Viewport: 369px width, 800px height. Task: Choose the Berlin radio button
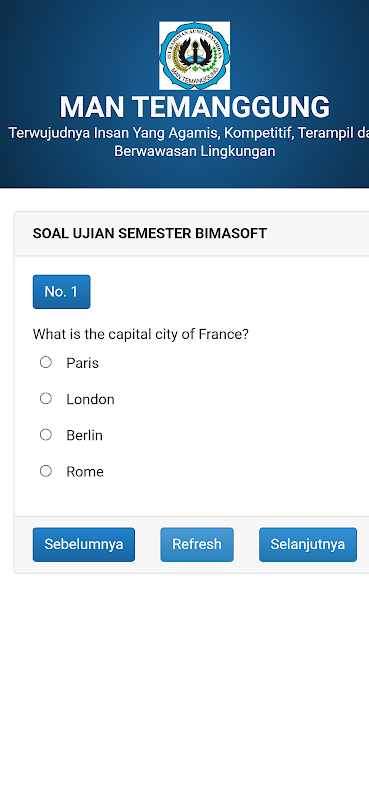(46, 435)
